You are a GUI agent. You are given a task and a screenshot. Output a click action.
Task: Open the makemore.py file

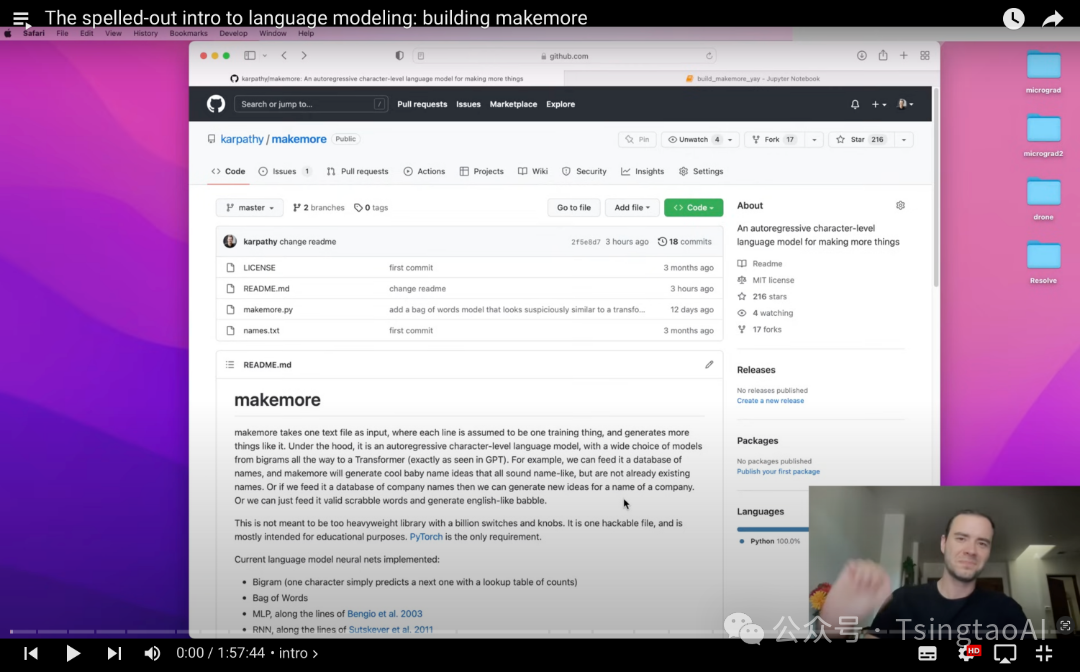click(x=268, y=310)
